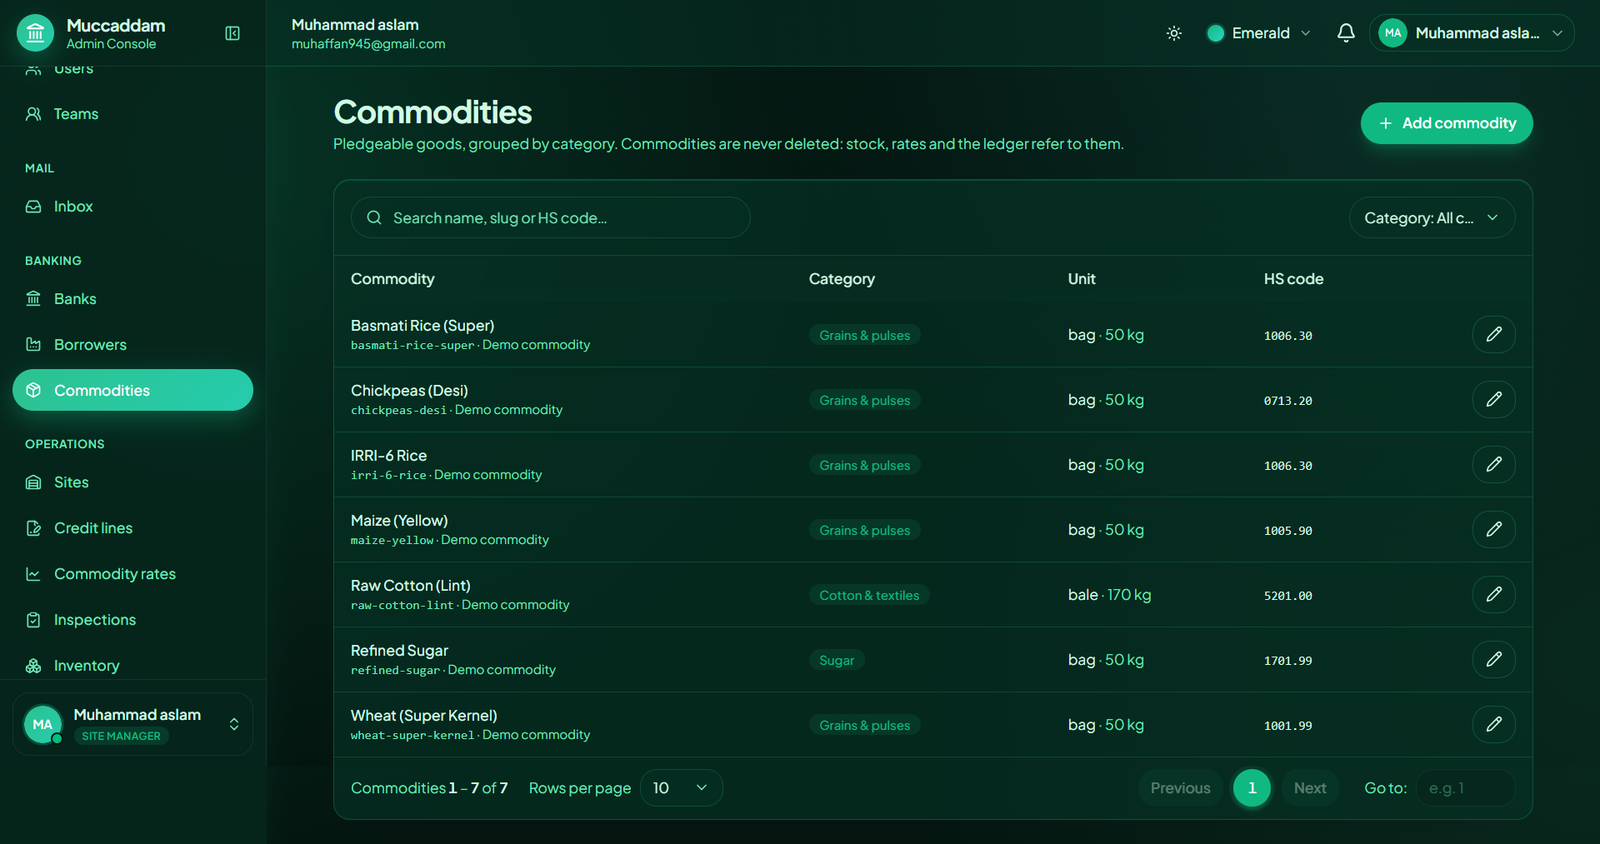
Task: Go to Banks section
Action: click(132, 299)
